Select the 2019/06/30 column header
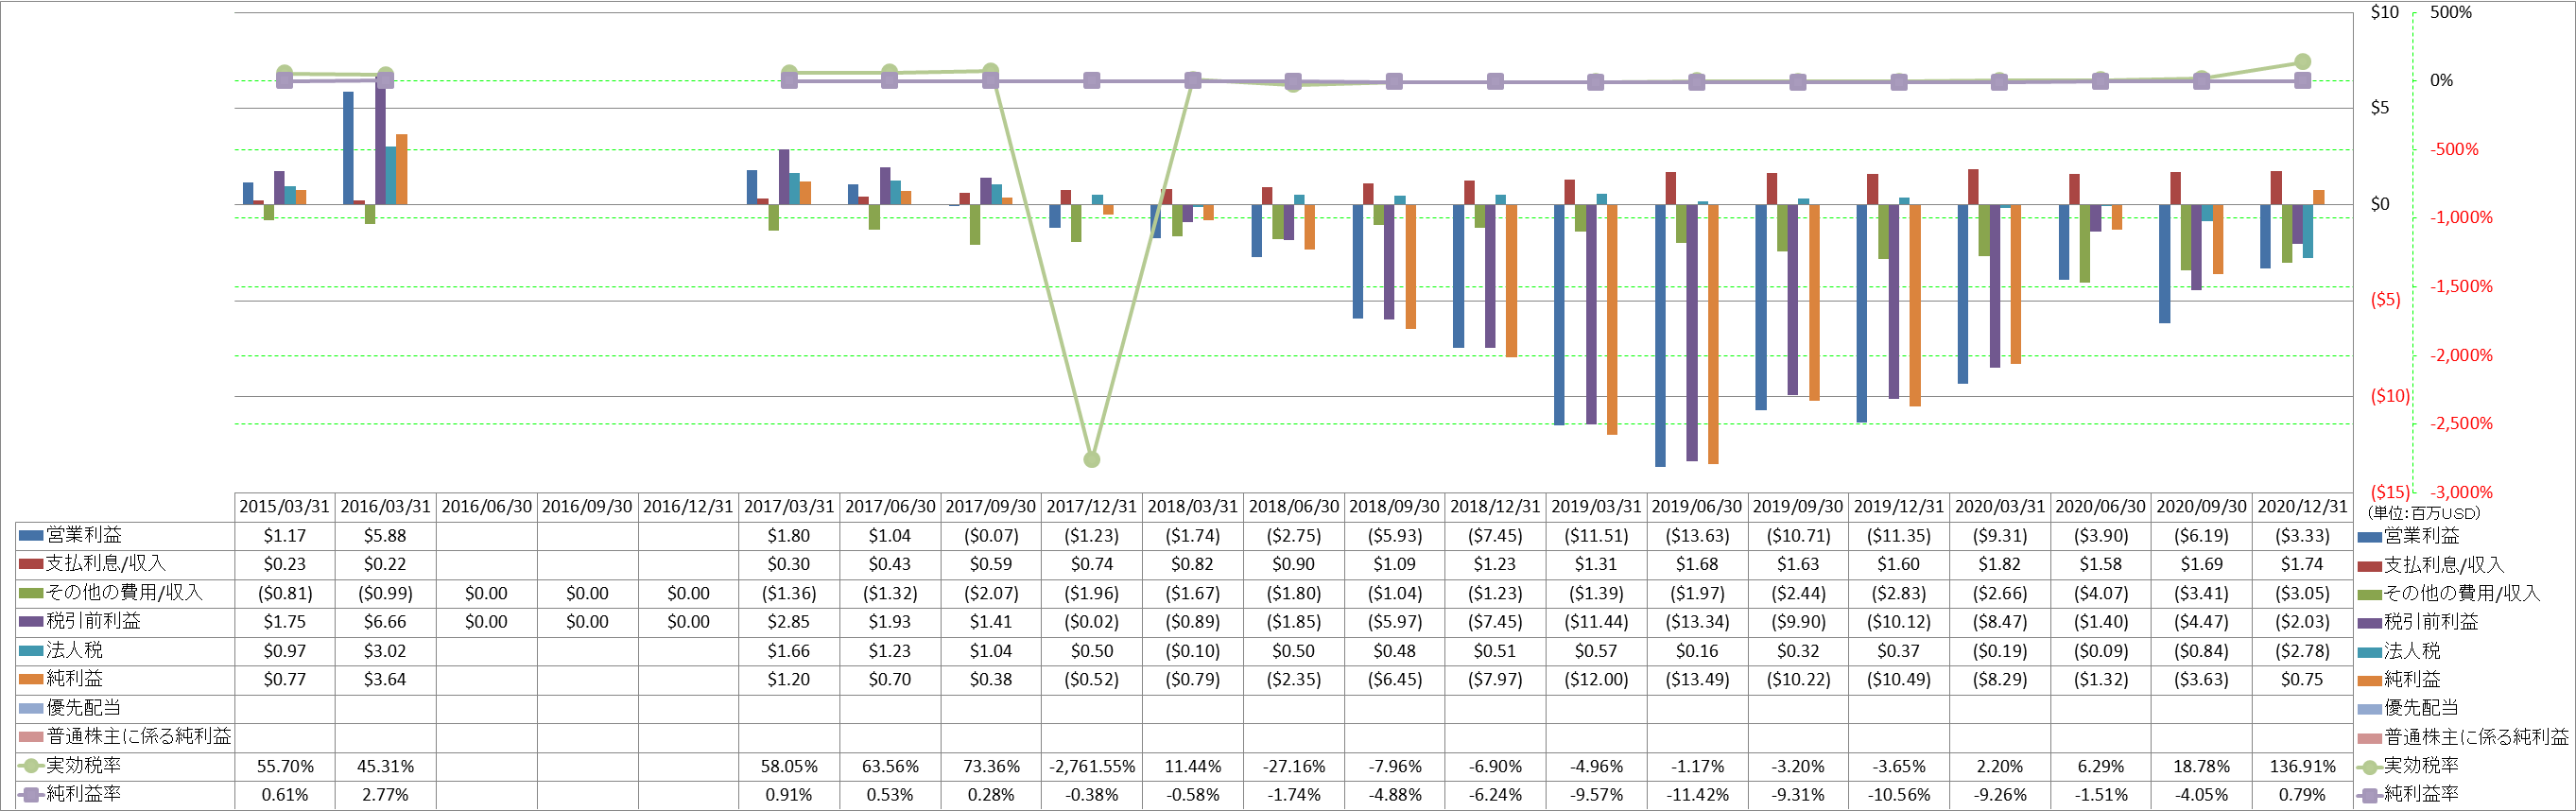 pyautogui.click(x=1697, y=507)
